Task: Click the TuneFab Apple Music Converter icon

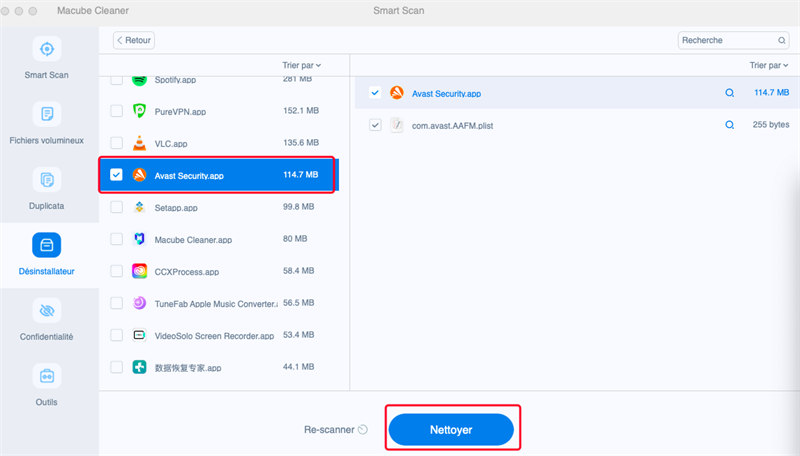Action: (x=139, y=303)
